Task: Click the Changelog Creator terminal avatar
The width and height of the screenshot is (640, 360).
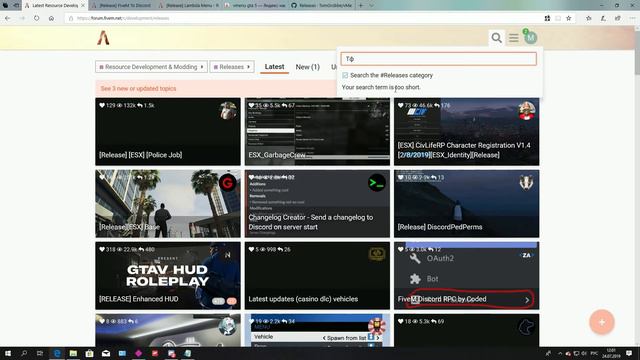Action: click(x=376, y=183)
